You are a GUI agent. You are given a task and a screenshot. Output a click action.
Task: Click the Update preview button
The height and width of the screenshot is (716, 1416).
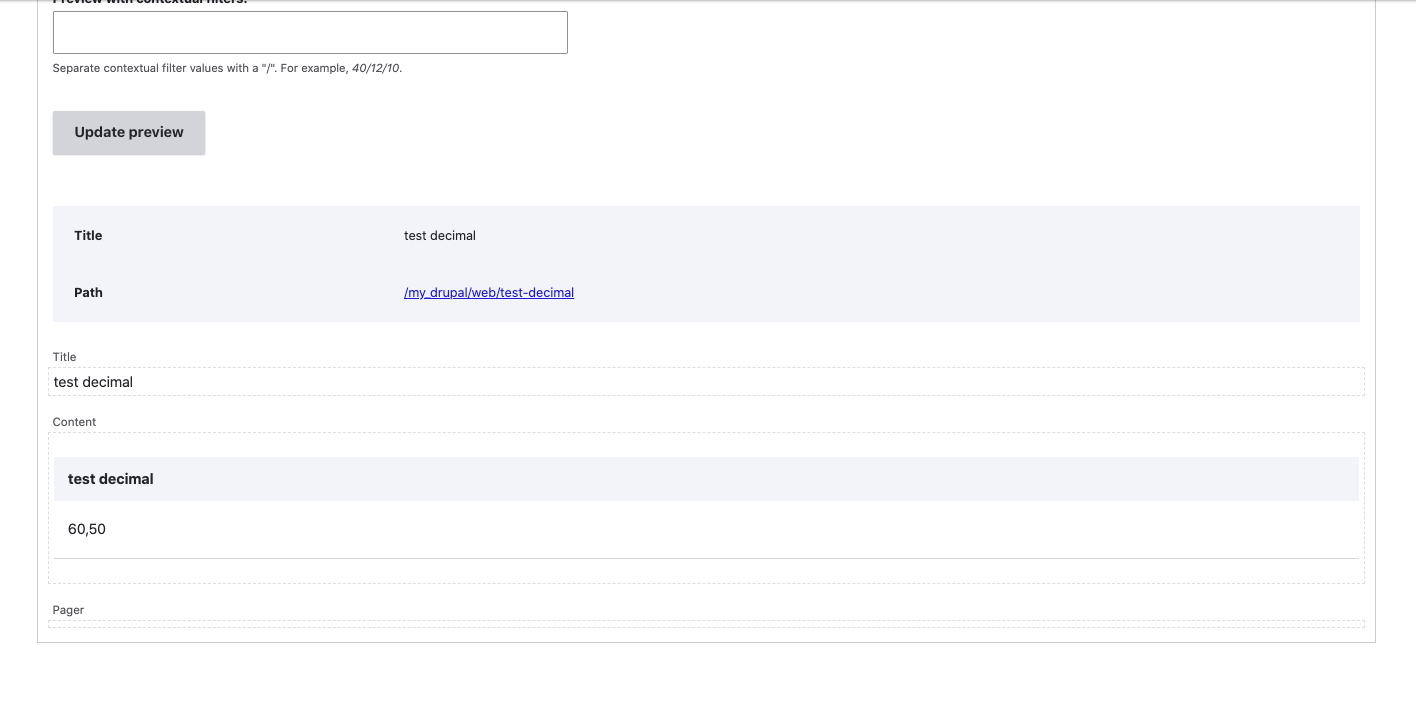(128, 132)
